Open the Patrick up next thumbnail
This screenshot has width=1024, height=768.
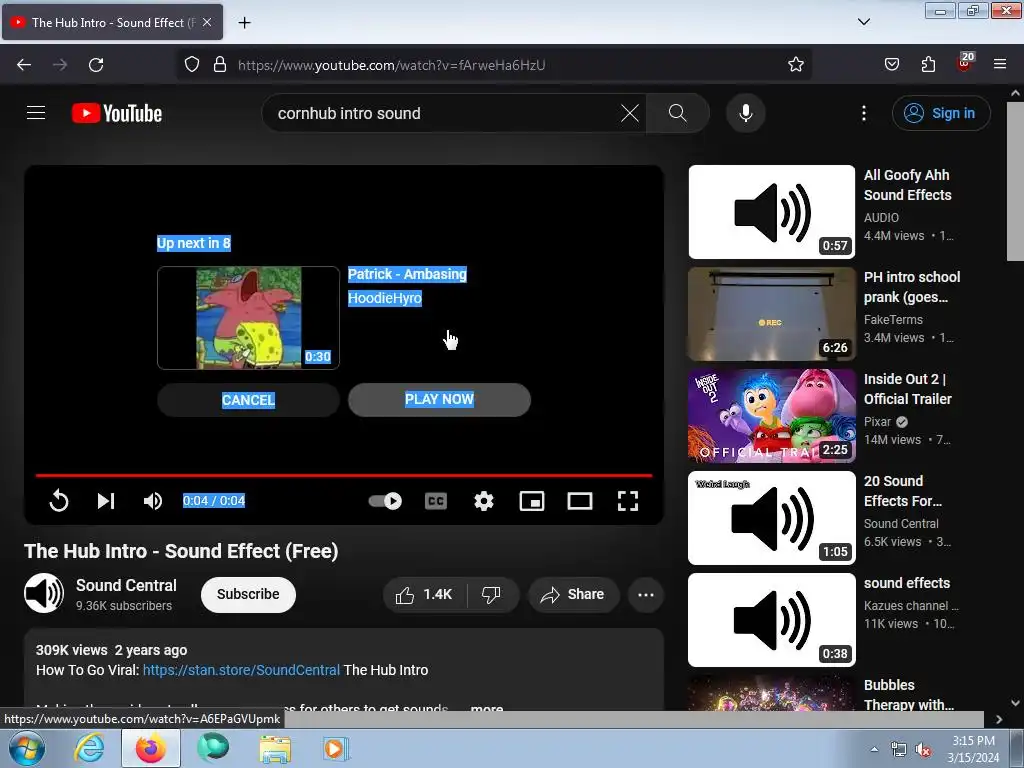248,317
